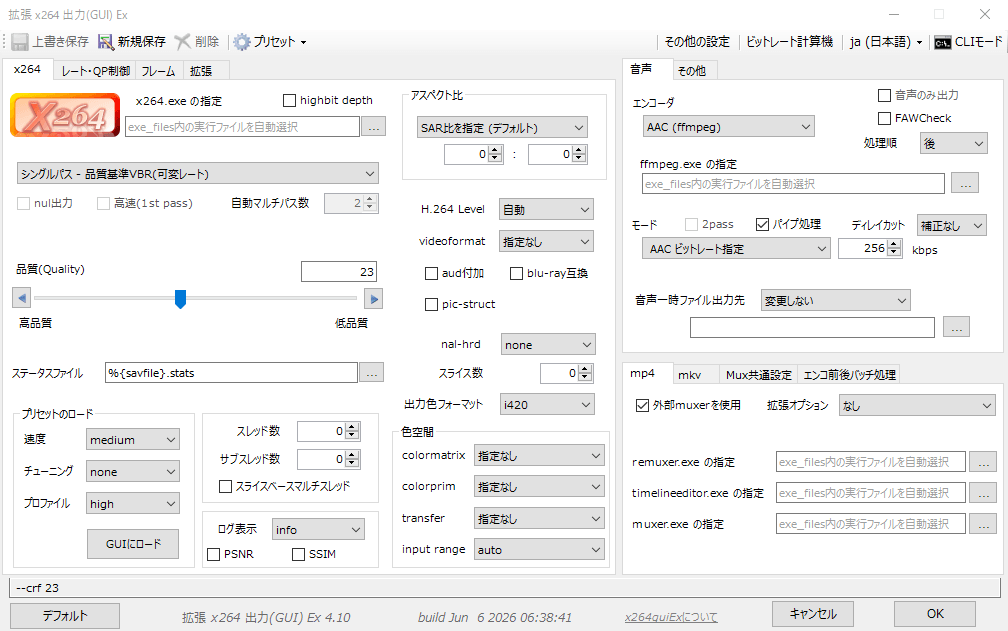Image resolution: width=1008 pixels, height=631 pixels.
Task: Toggle blu-ray互換 checkbox
Action: [516, 274]
